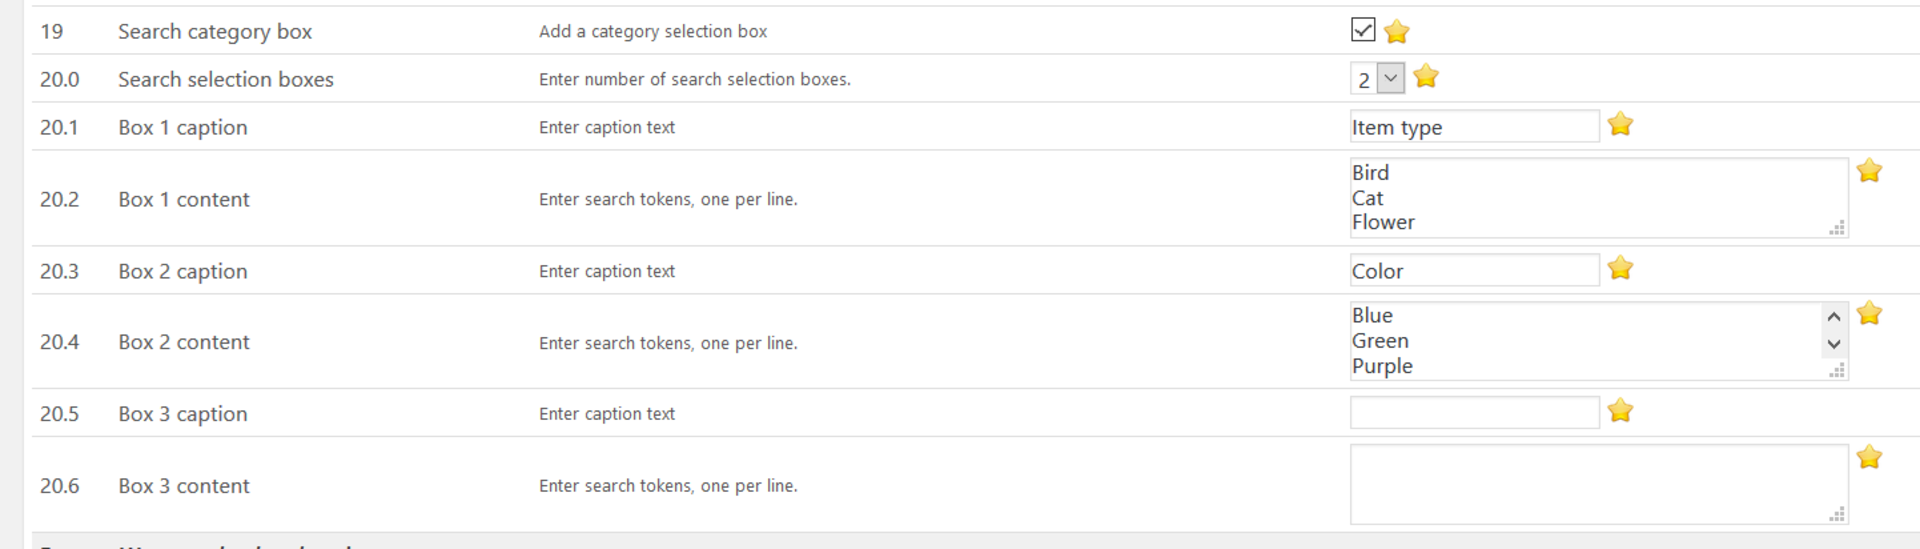Click star icon beside Box 3 content textarea

pos(1869,457)
